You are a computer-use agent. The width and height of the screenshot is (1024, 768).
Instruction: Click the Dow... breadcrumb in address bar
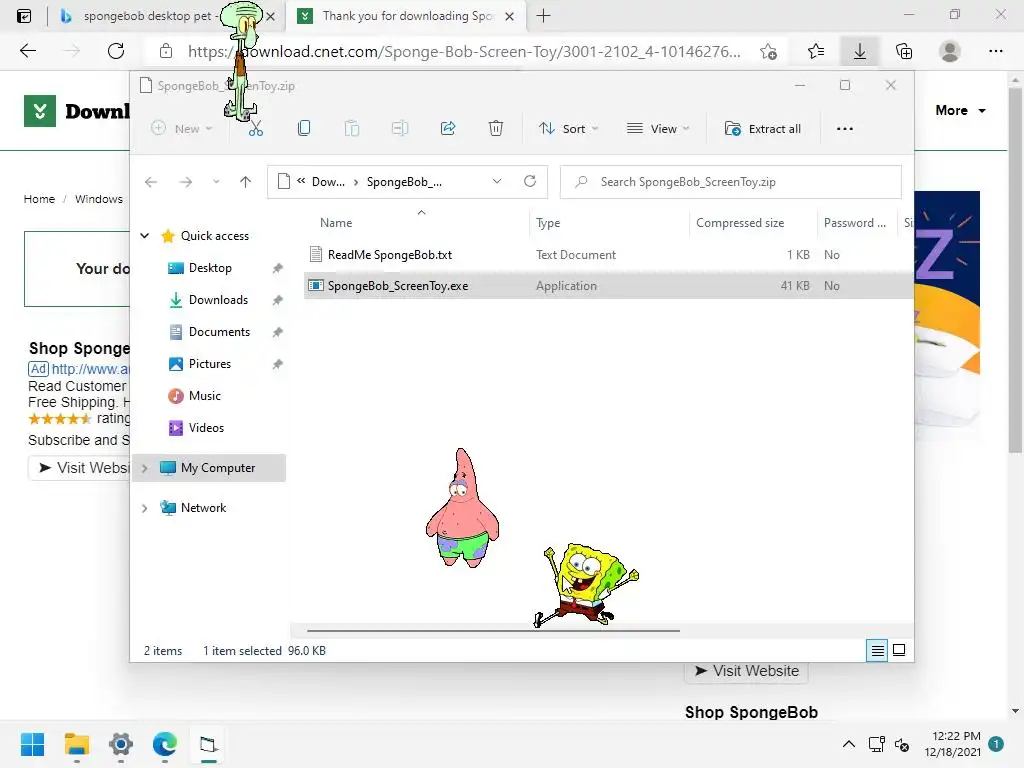coord(328,182)
